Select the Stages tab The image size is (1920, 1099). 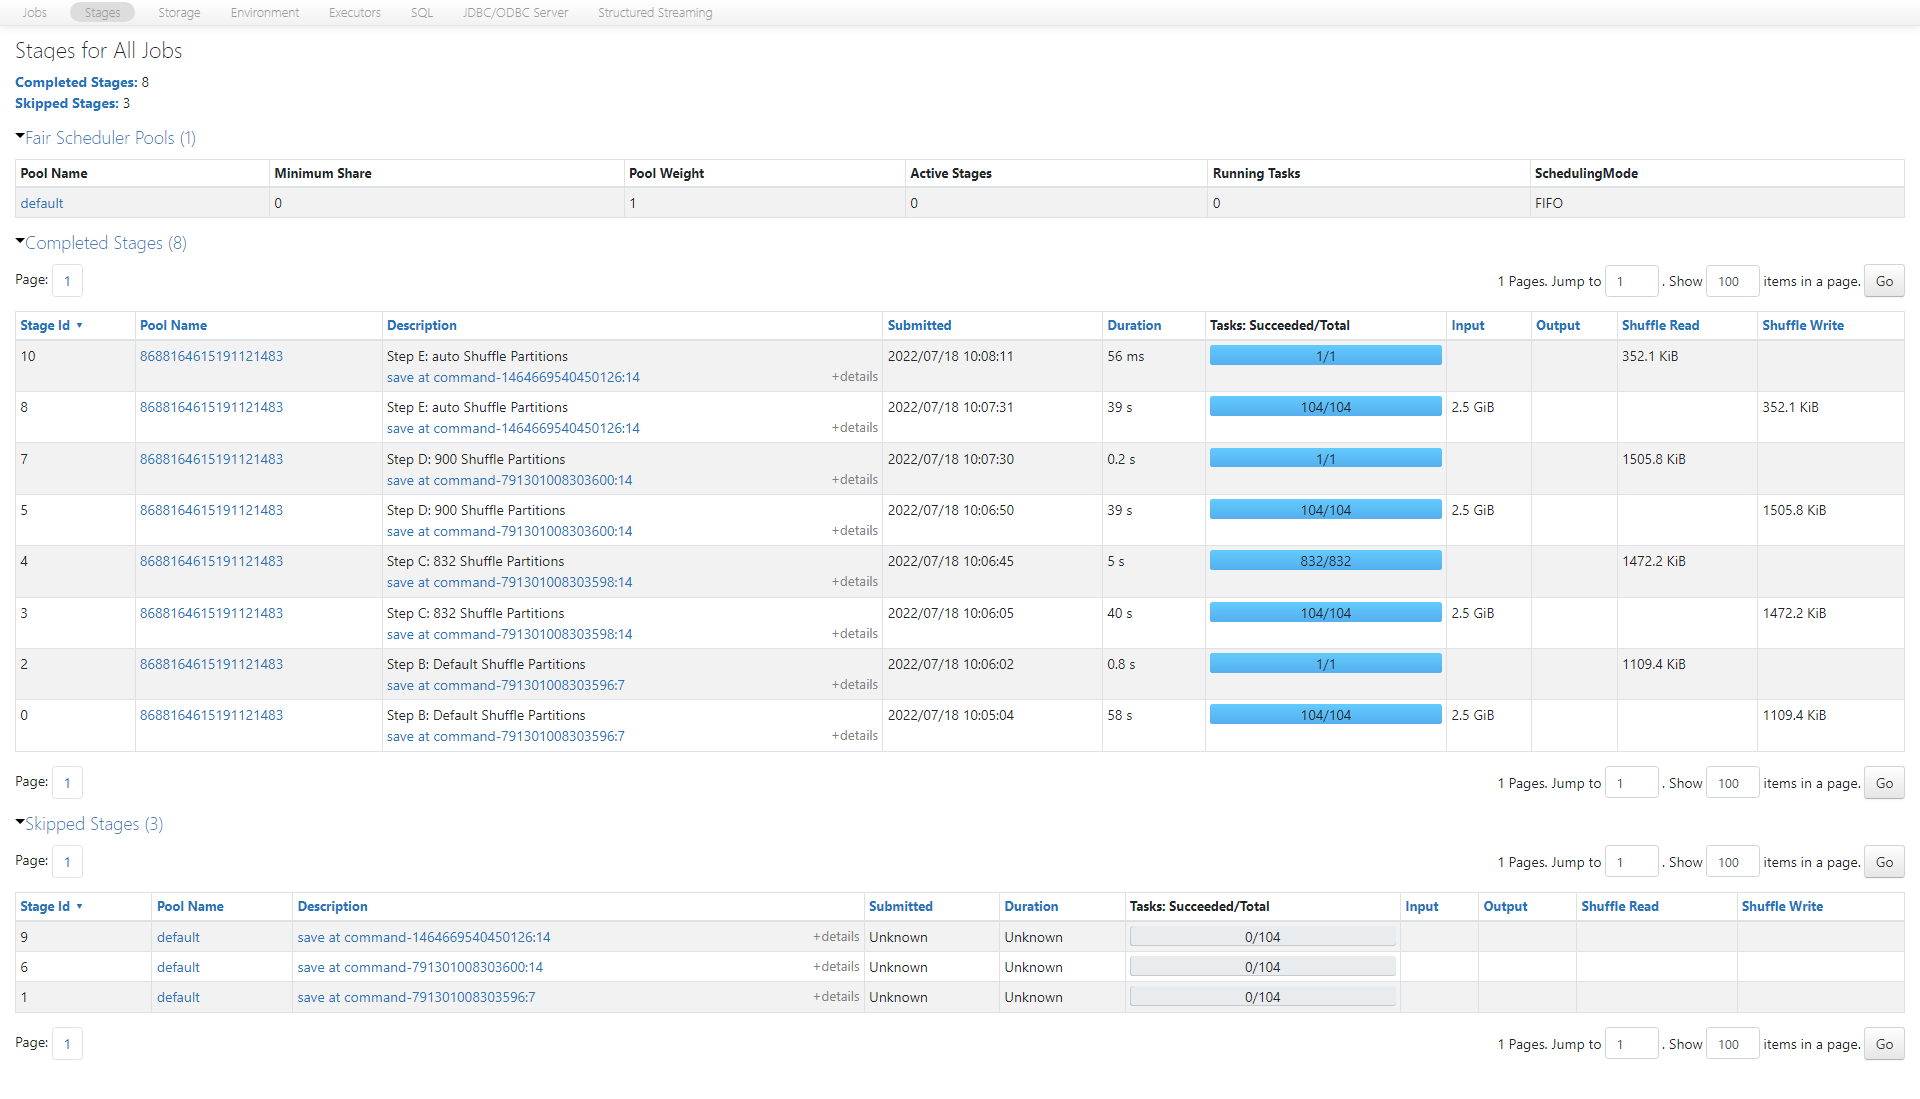click(x=102, y=13)
